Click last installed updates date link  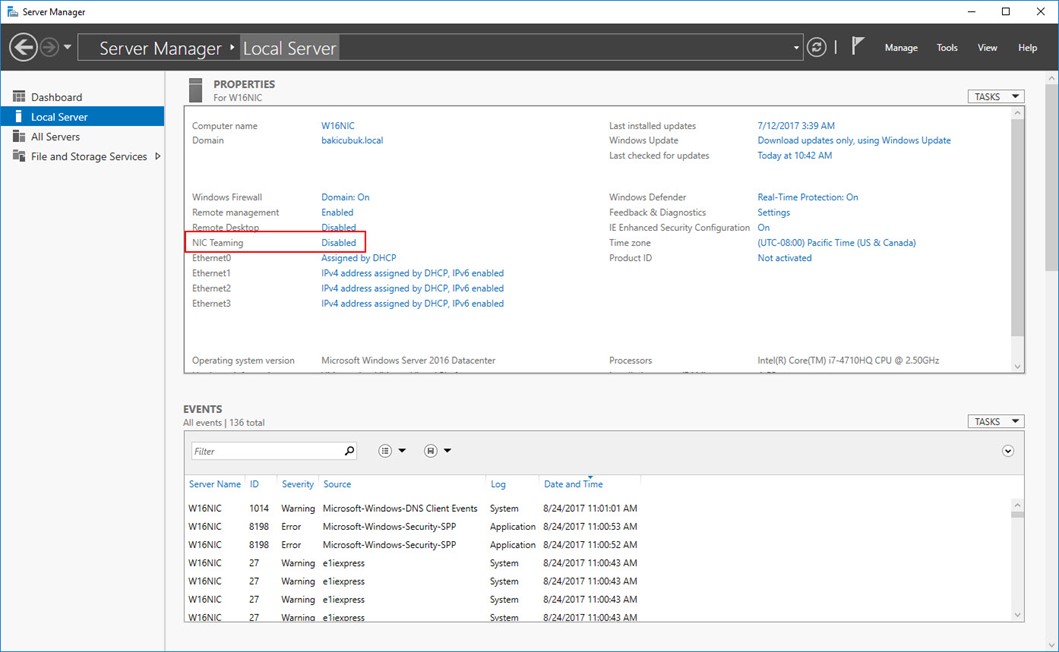pos(796,126)
